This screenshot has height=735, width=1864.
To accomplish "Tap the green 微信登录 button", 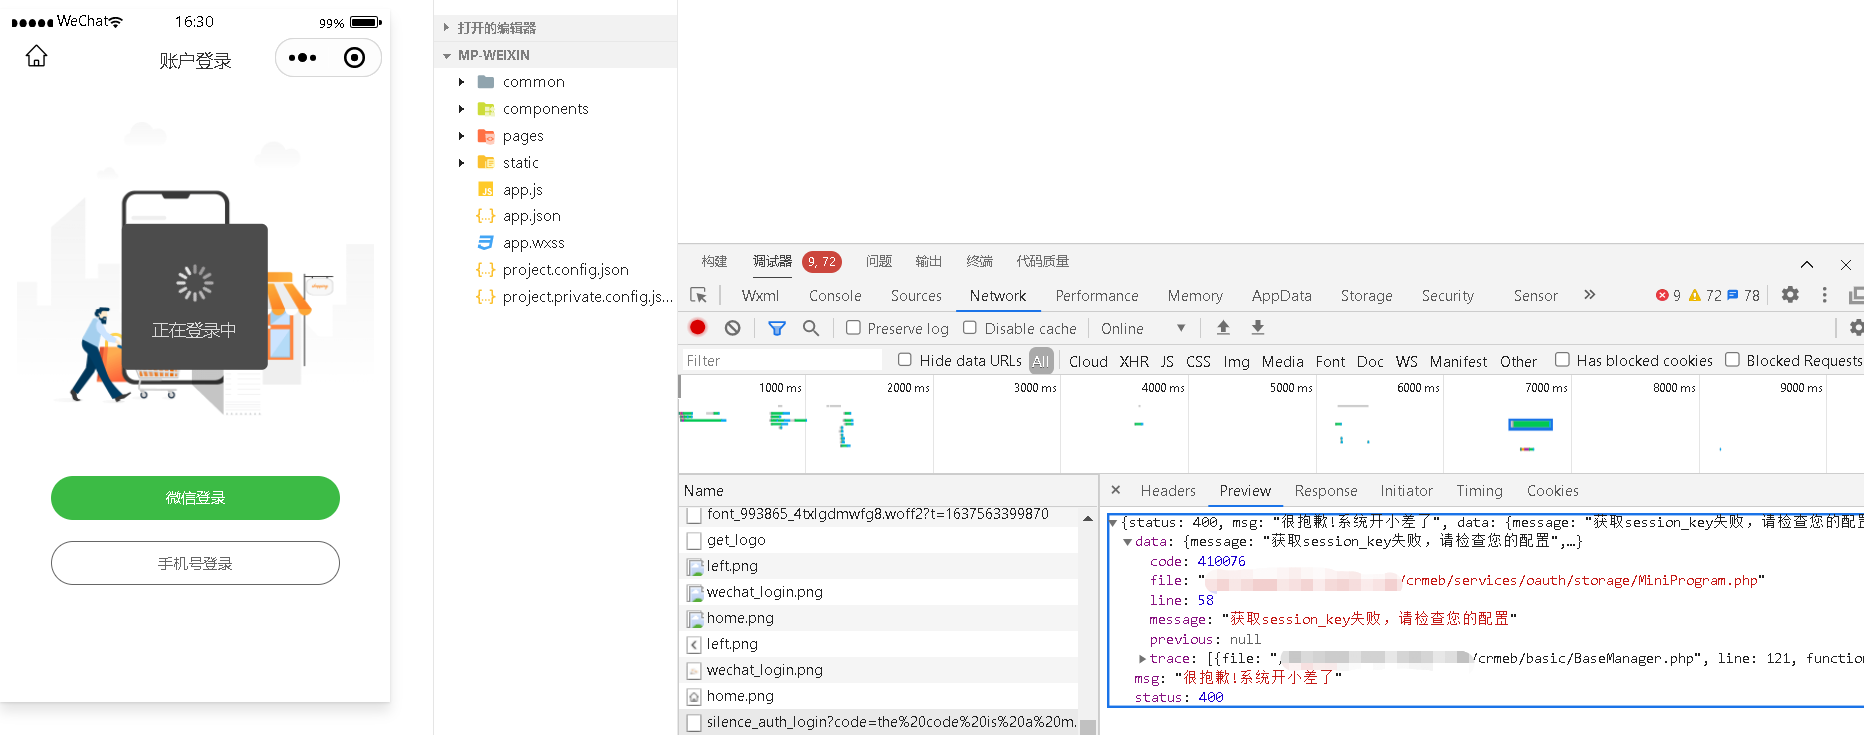I will (195, 498).
